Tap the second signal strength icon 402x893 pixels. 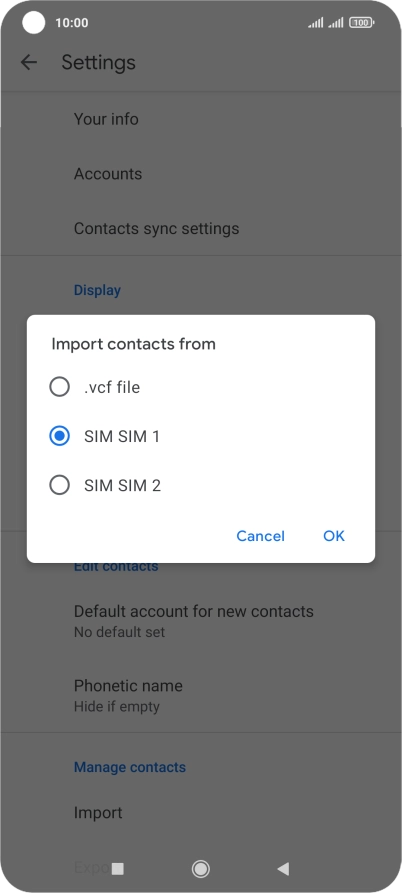(x=336, y=23)
